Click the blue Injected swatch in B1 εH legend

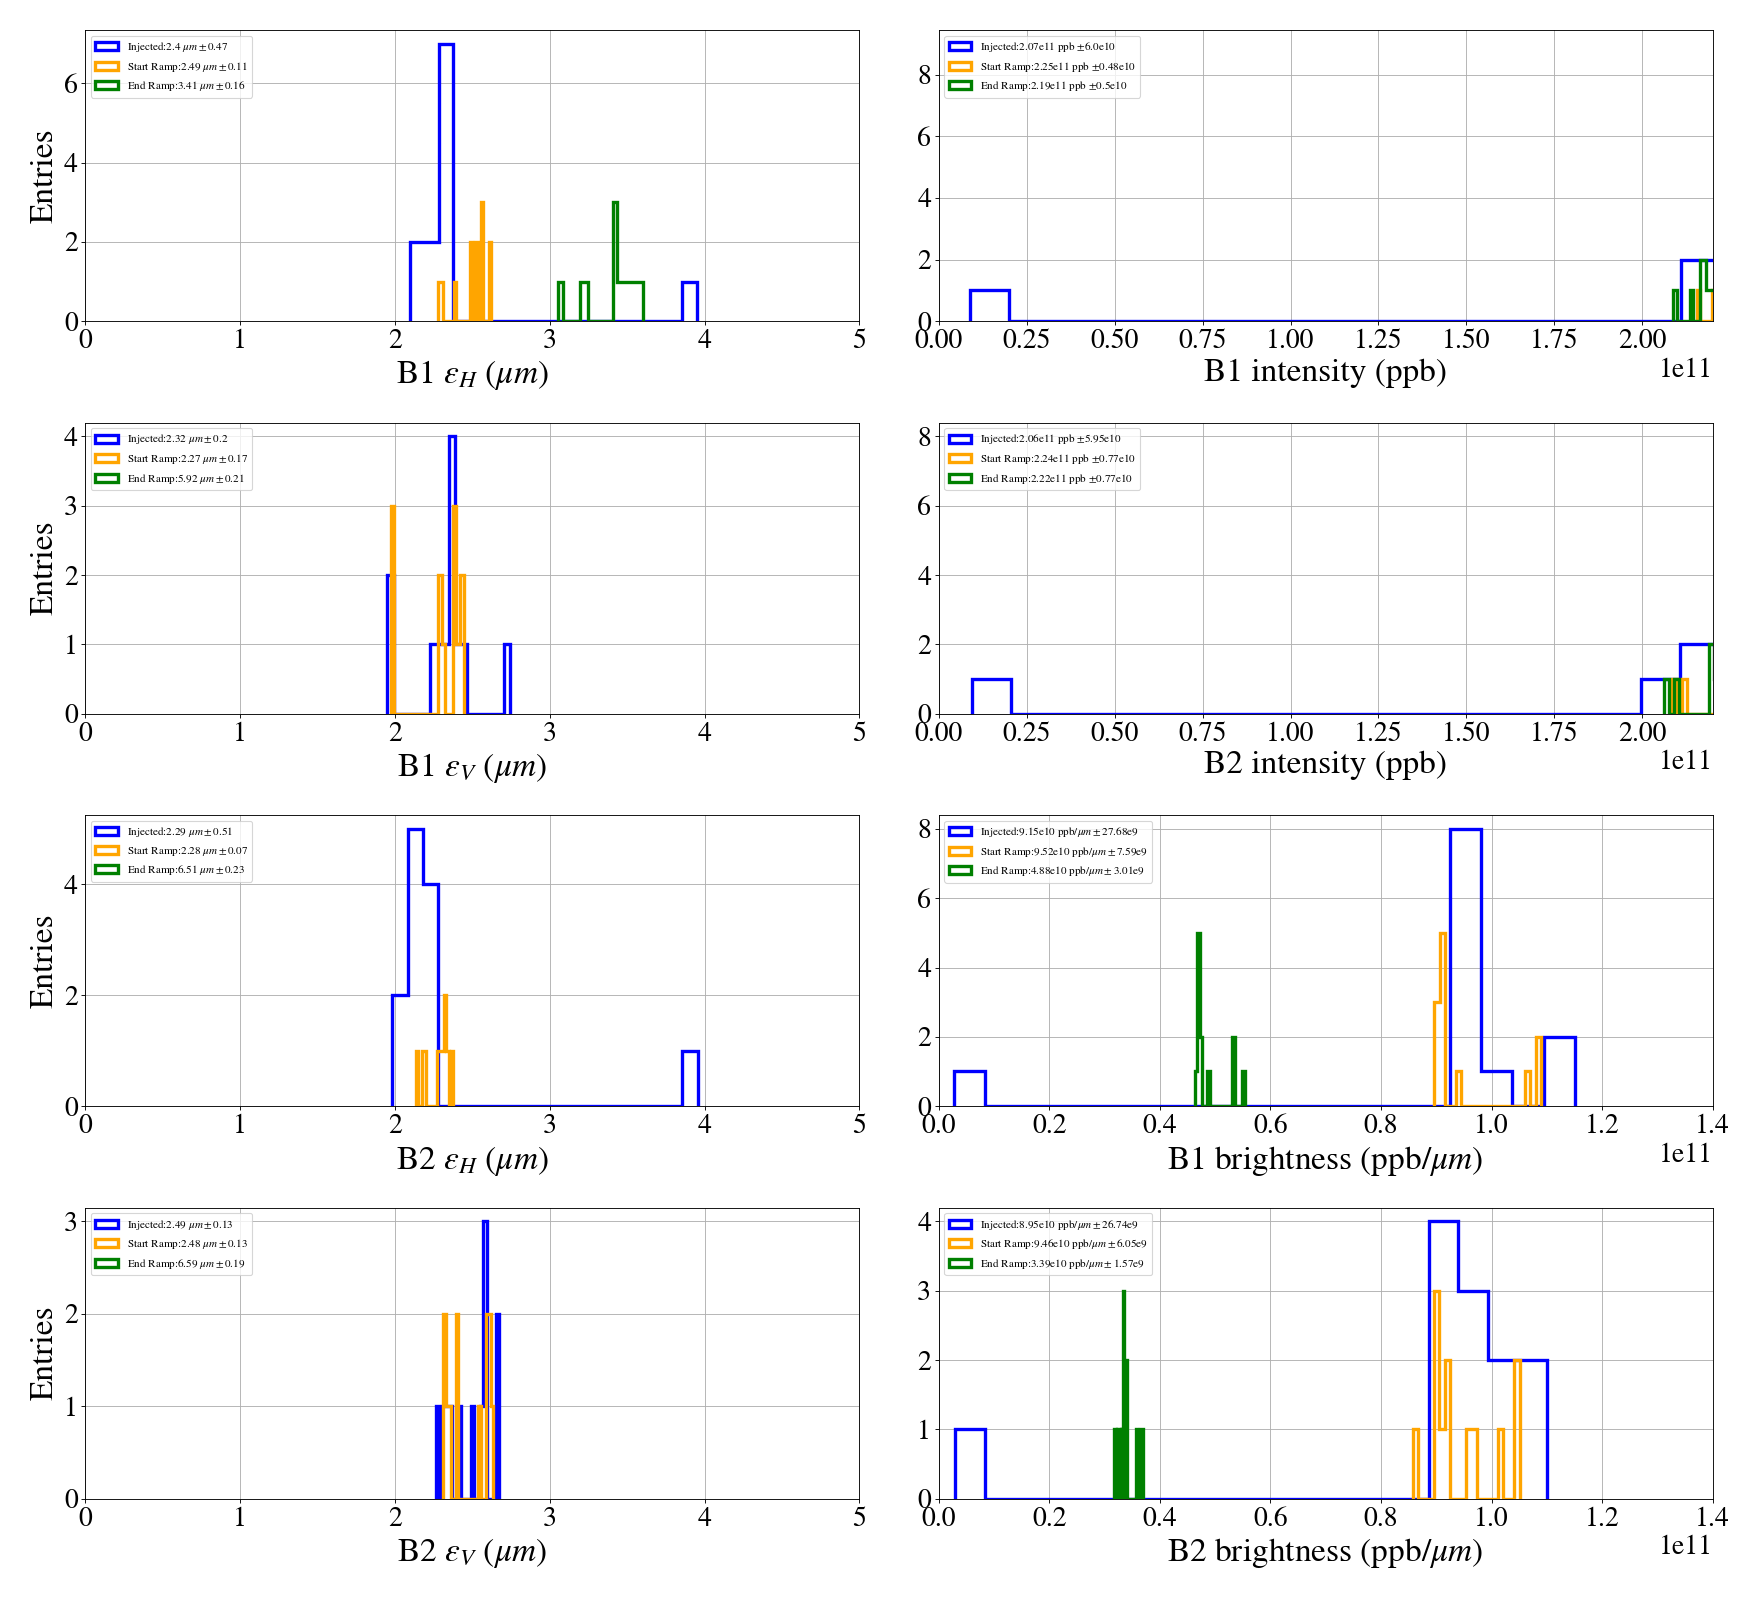[106, 47]
